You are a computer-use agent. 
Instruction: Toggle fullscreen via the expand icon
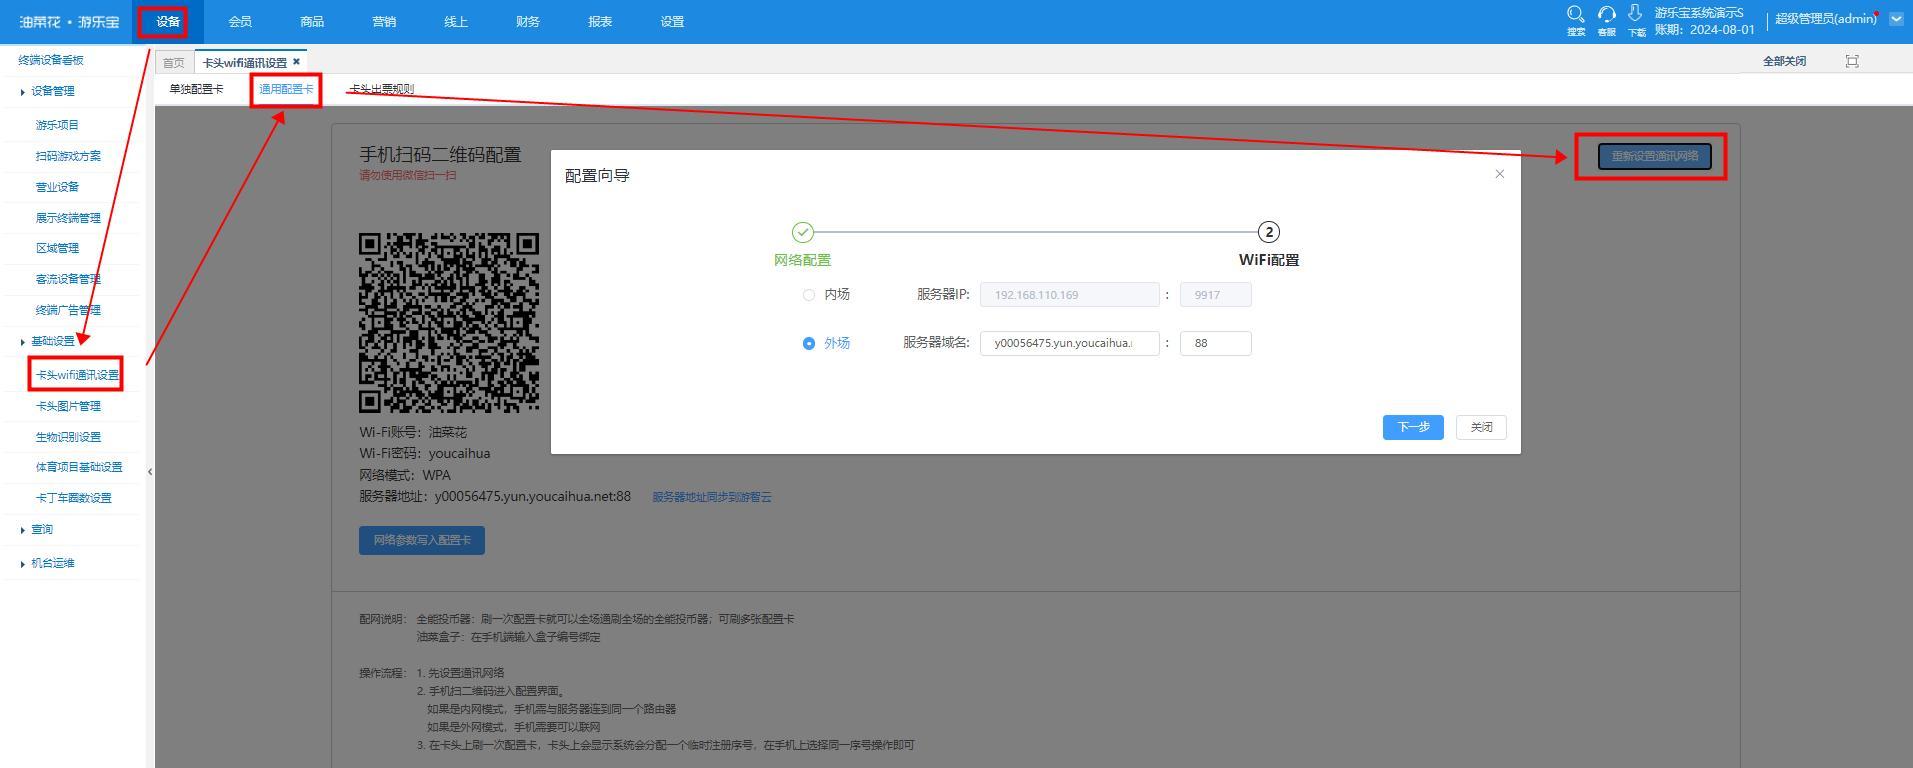point(1852,61)
